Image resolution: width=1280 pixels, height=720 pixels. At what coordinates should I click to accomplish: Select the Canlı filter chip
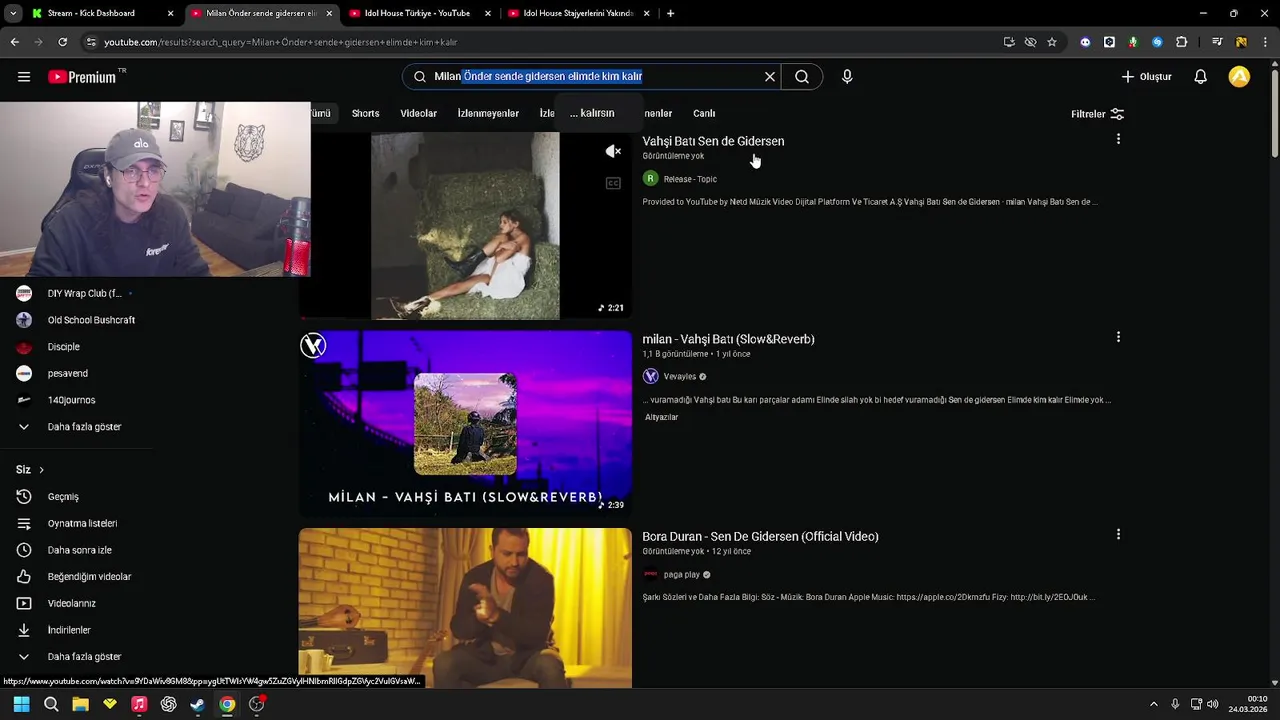[x=704, y=113]
